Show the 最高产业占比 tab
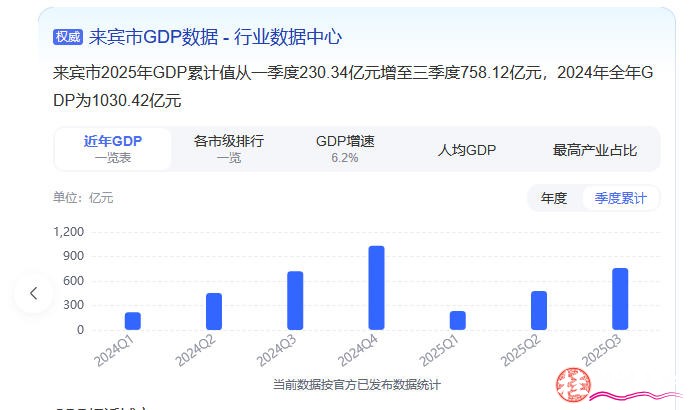This screenshot has height=410, width=689. tap(594, 150)
